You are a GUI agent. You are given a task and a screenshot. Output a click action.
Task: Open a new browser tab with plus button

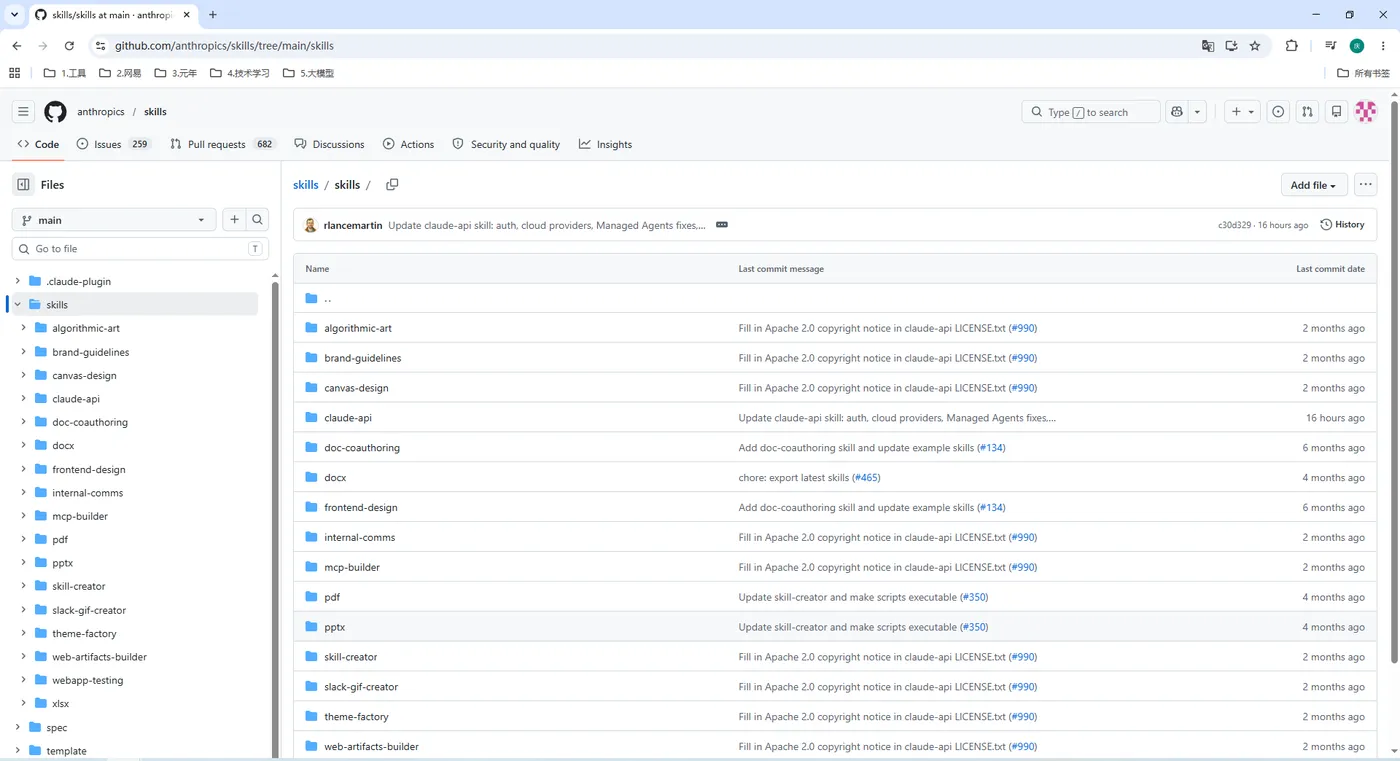coord(213,15)
